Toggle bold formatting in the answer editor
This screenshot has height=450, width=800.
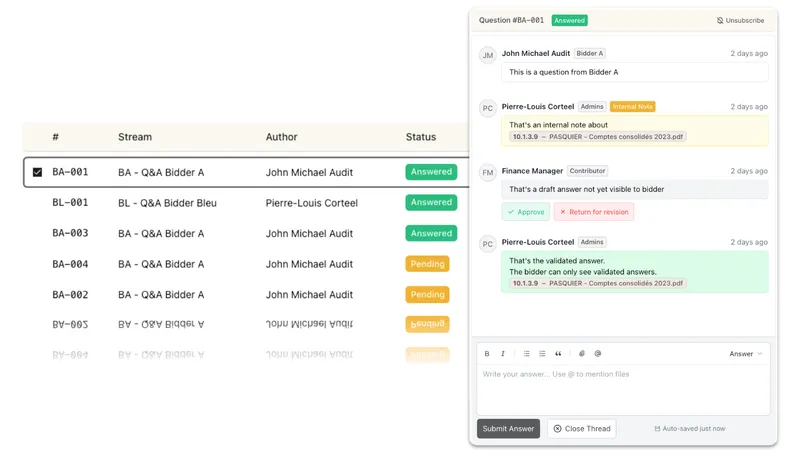[x=487, y=354]
